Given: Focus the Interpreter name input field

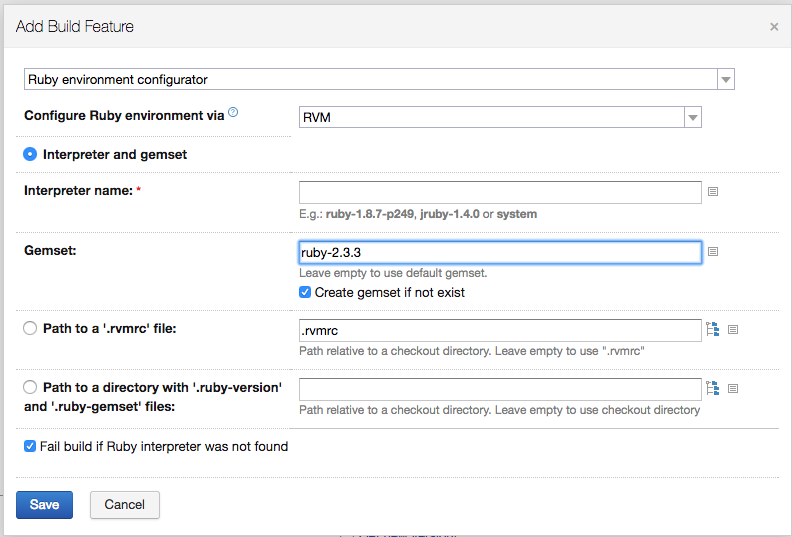Looking at the screenshot, I should 500,192.
